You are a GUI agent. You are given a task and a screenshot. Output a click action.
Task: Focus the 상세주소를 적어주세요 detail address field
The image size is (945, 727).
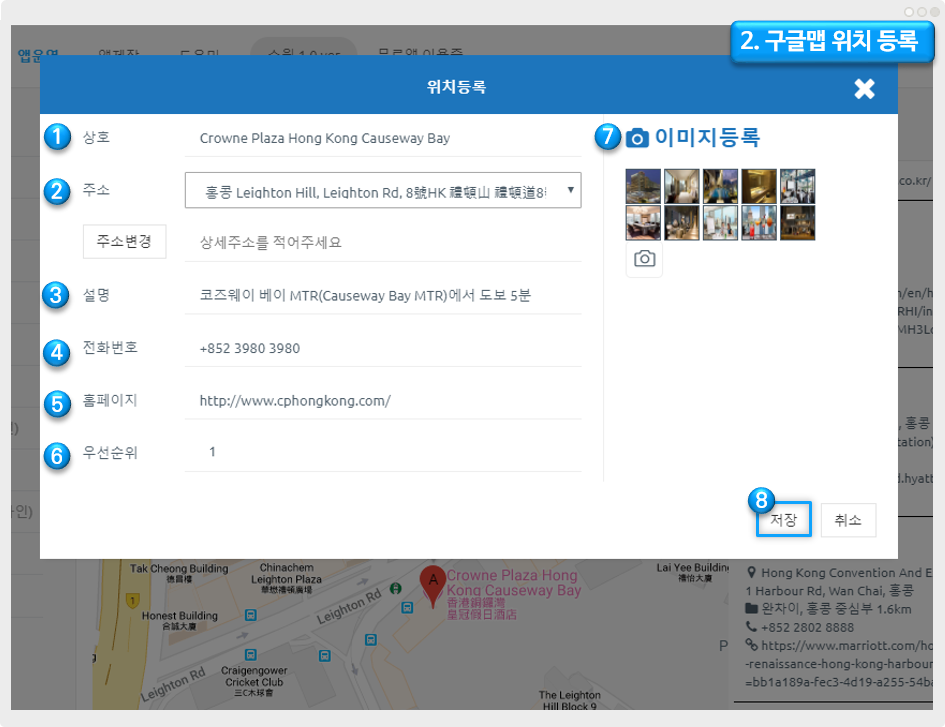(382, 242)
